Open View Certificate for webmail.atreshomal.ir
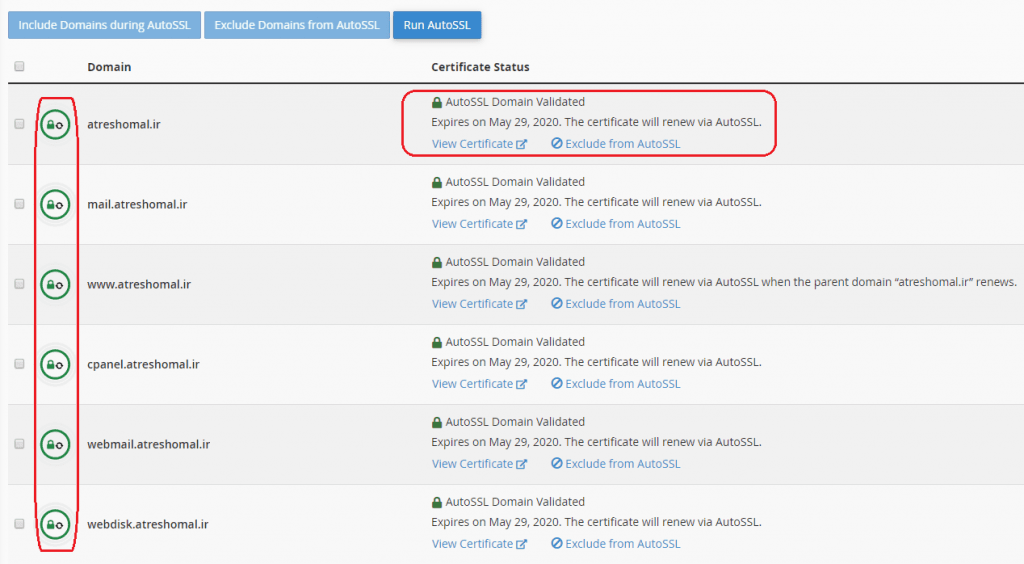Image resolution: width=1024 pixels, height=564 pixels. pos(479,463)
